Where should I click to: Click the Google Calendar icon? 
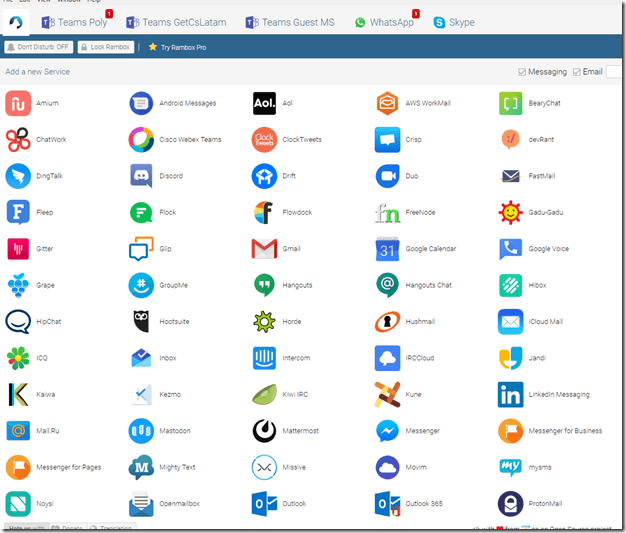(x=387, y=249)
